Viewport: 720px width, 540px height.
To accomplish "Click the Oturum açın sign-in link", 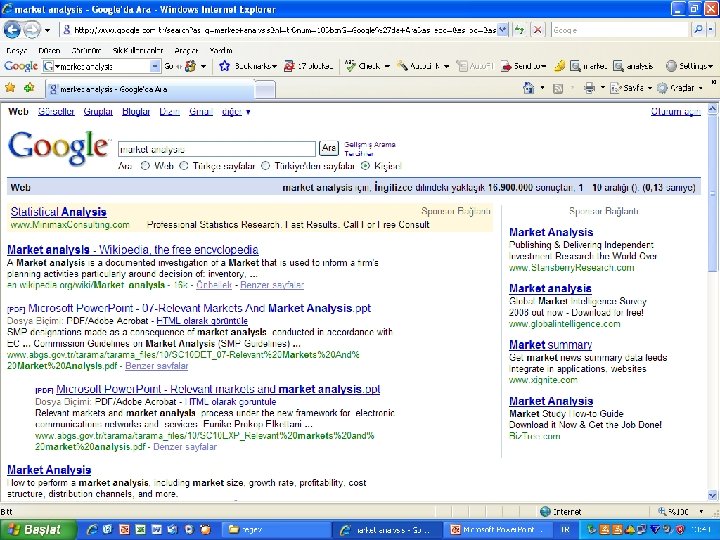I will (x=675, y=112).
